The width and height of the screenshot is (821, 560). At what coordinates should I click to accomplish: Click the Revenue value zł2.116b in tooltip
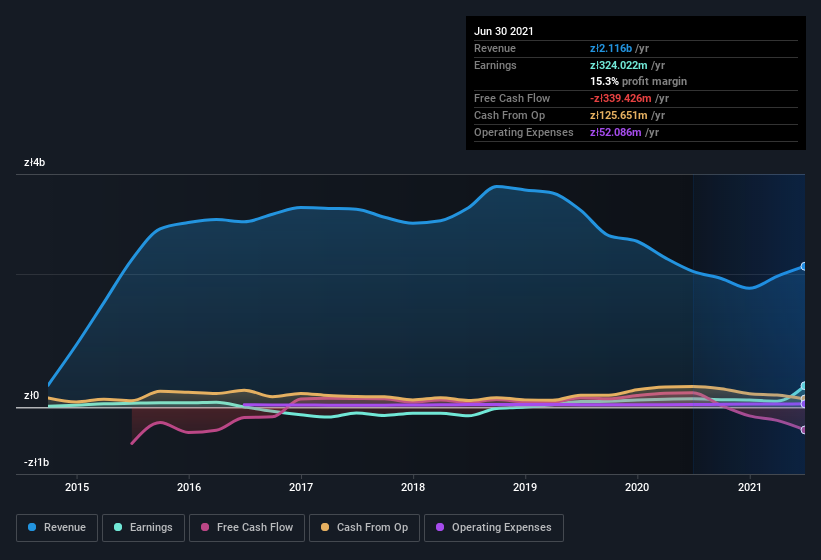611,48
